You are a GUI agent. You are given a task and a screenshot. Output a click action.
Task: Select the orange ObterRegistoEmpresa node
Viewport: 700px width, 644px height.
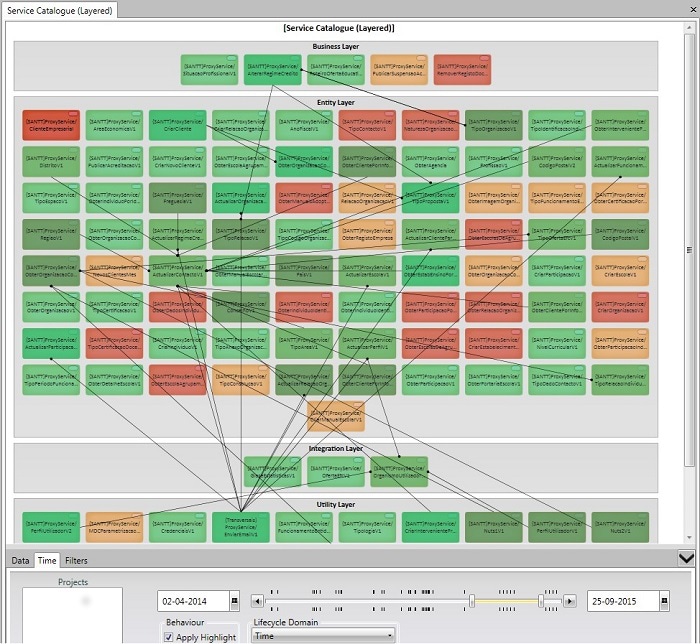point(367,234)
